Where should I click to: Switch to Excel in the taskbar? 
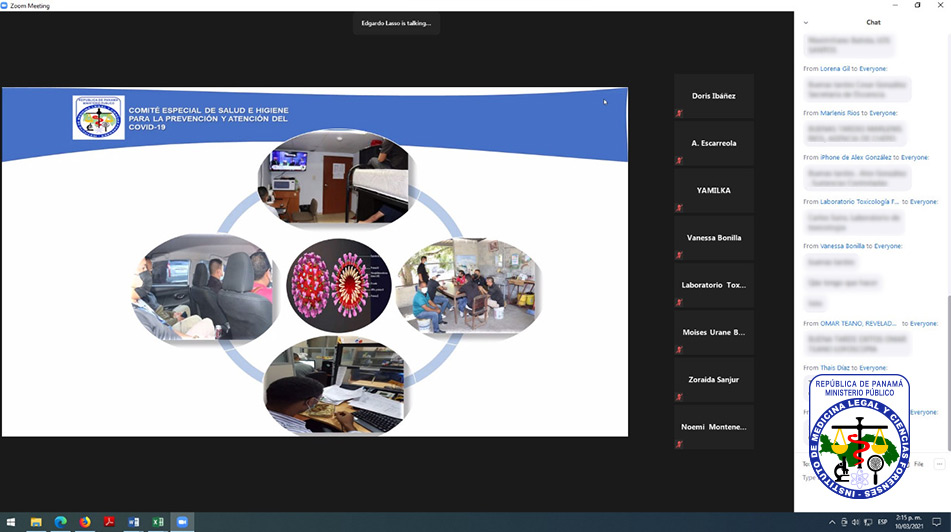click(x=158, y=522)
